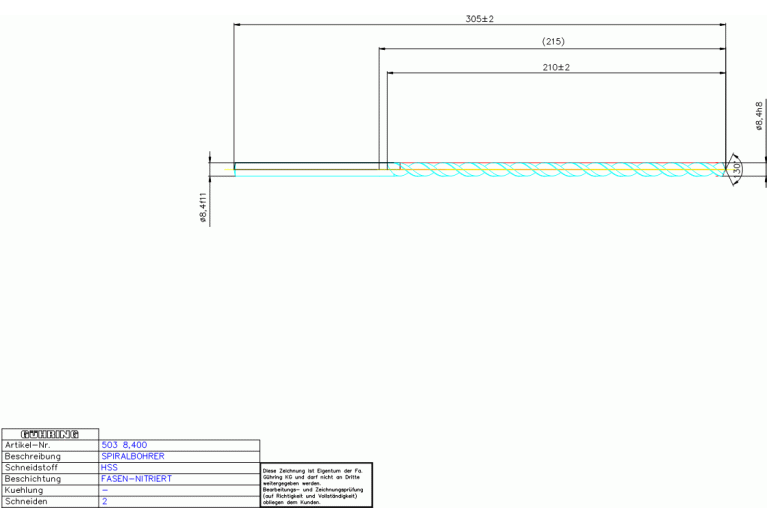Screen dimensions: 767x523
Task: Select the Schneiden value 2
Action: [104, 502]
